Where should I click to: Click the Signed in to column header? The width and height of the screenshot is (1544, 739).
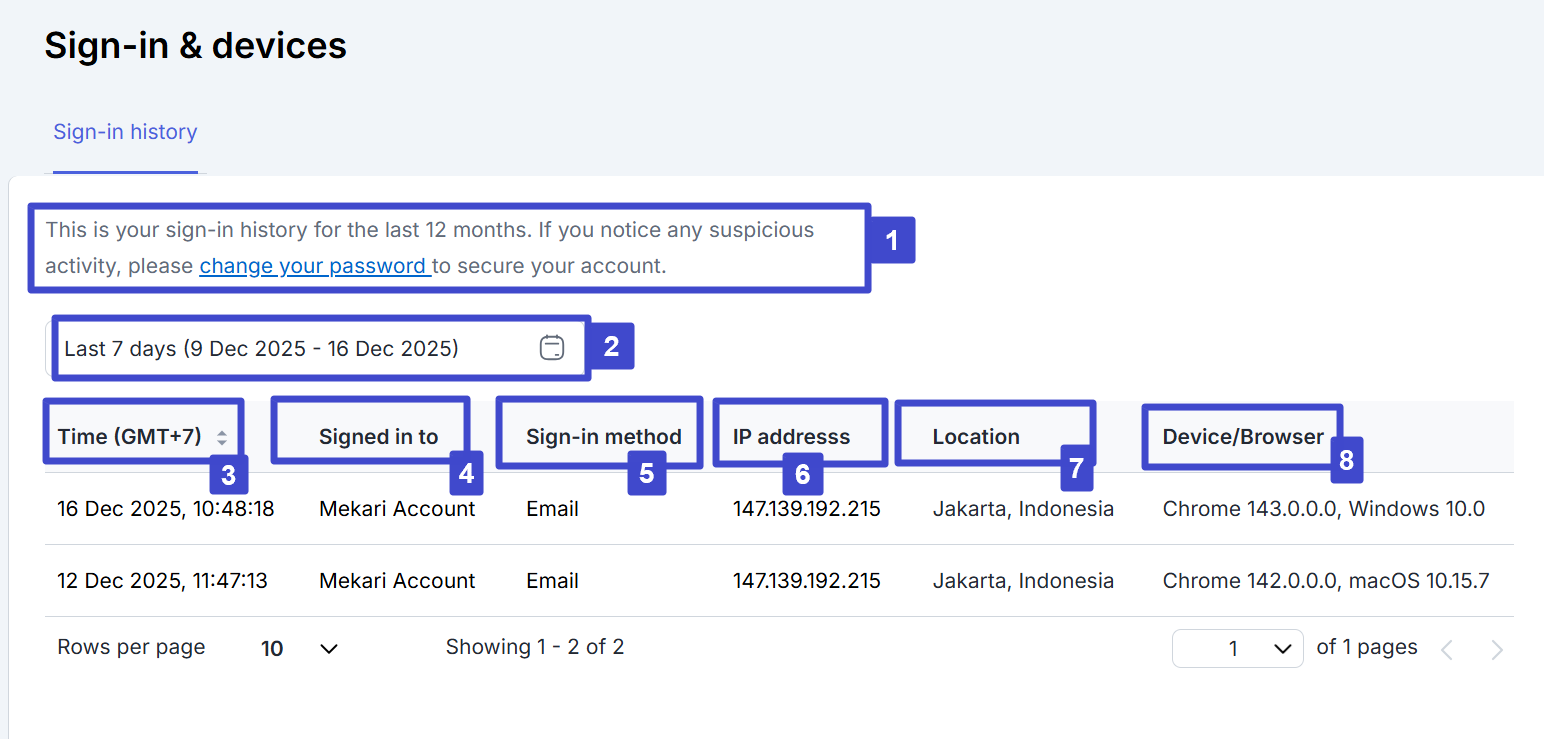click(378, 437)
